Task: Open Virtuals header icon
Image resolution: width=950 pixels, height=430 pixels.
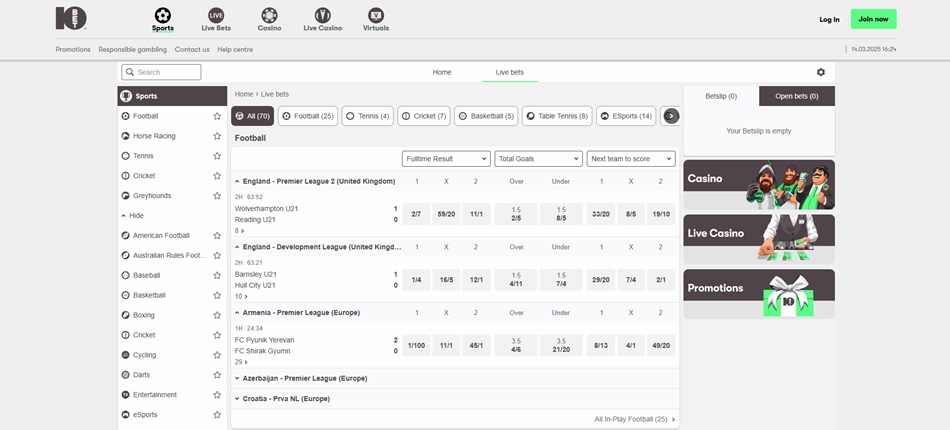Action: pyautogui.click(x=376, y=15)
